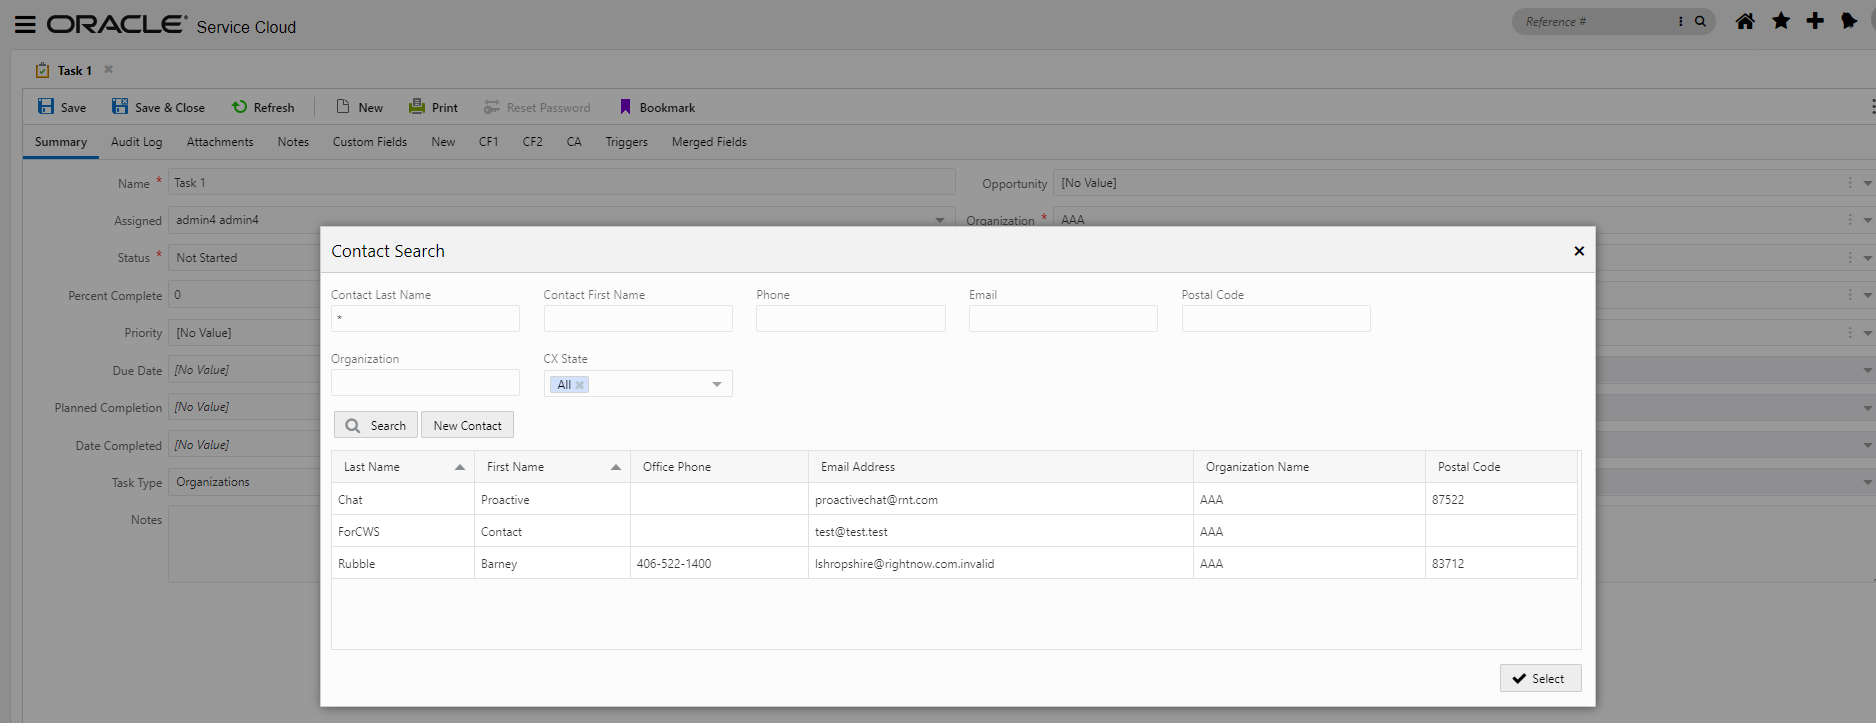The width and height of the screenshot is (1876, 725).
Task: Expand the CX State dropdown
Action: pos(717,385)
